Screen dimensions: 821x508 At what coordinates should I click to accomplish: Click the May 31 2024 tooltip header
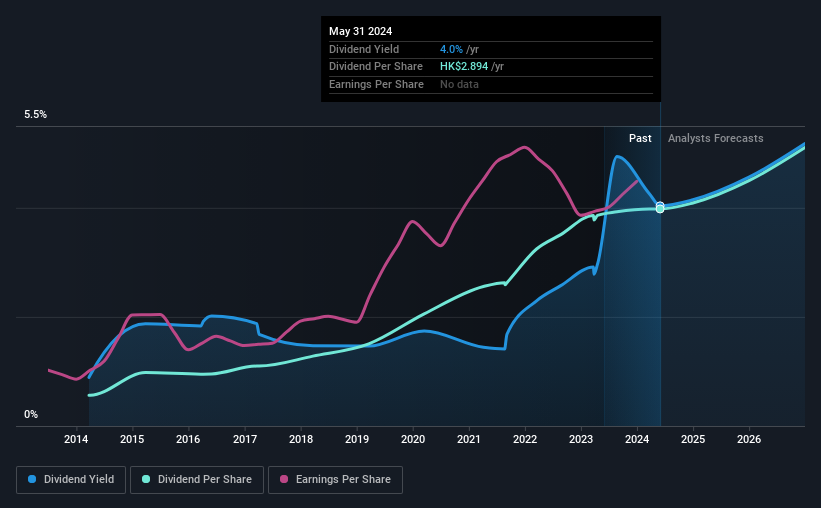(x=360, y=31)
